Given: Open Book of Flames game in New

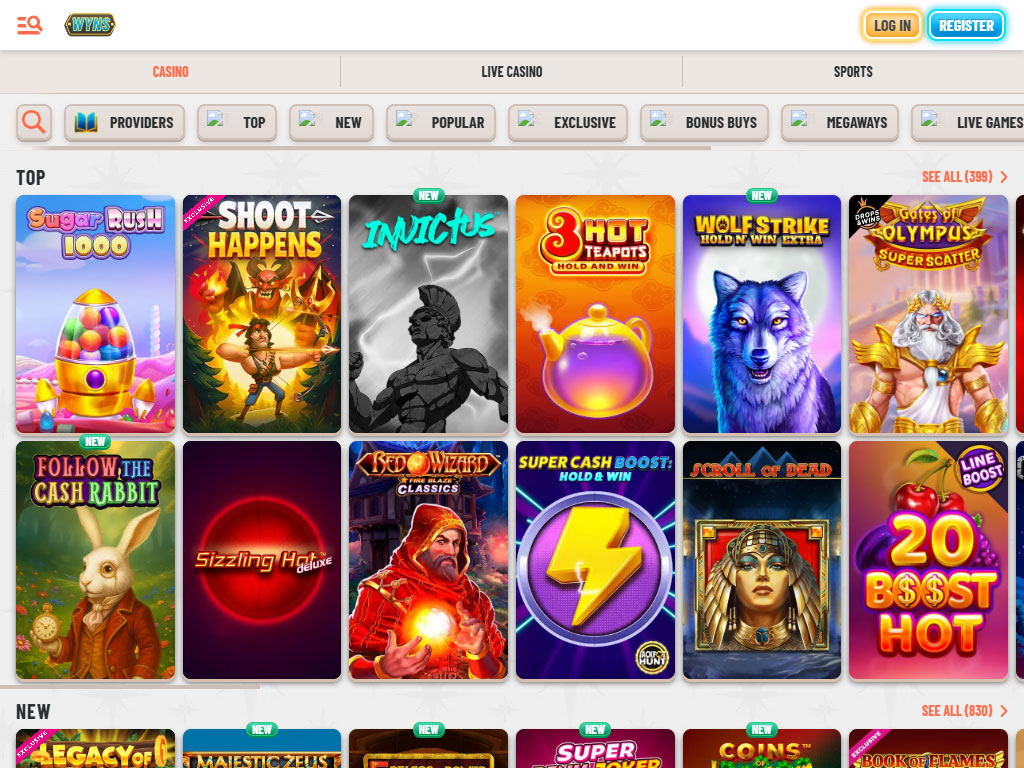Looking at the screenshot, I should pos(929,748).
